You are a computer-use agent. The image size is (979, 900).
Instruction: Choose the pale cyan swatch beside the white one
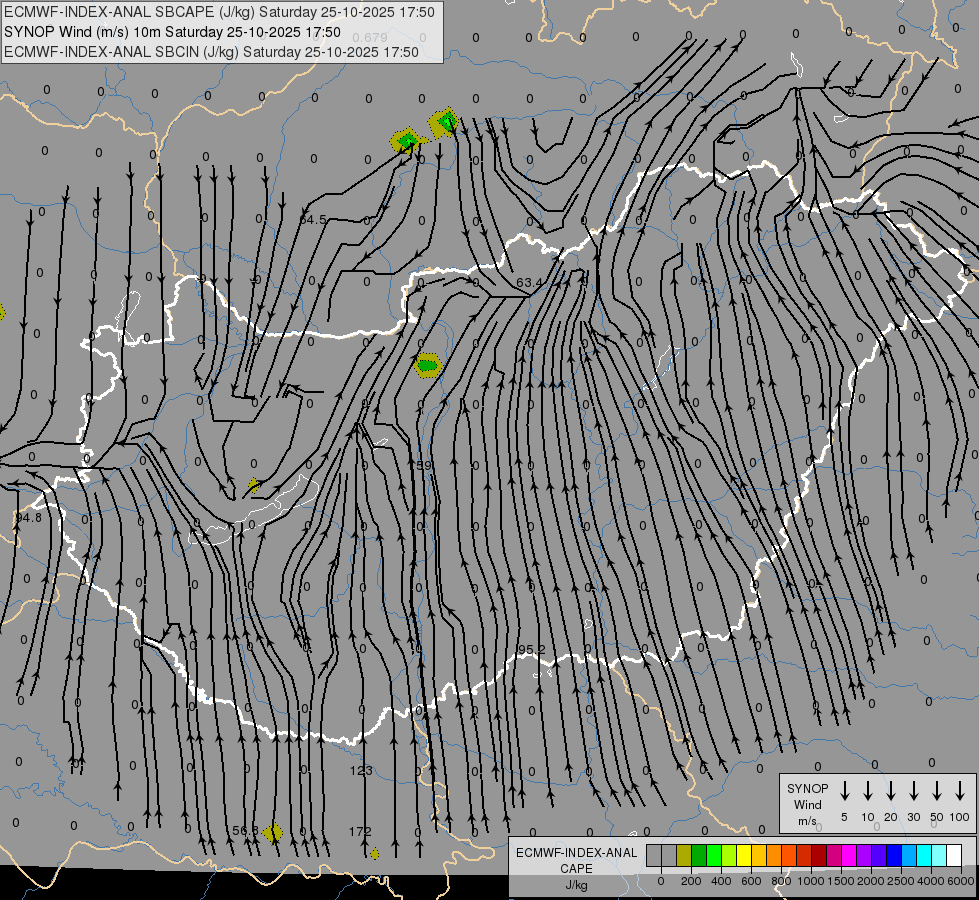click(940, 855)
